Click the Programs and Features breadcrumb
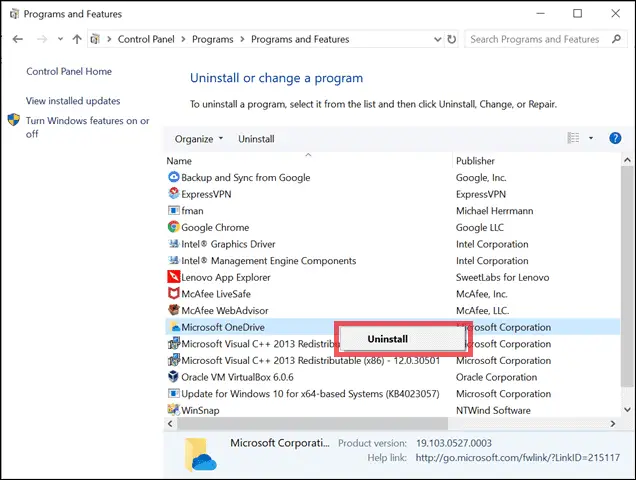The width and height of the screenshot is (636, 480). 300,39
